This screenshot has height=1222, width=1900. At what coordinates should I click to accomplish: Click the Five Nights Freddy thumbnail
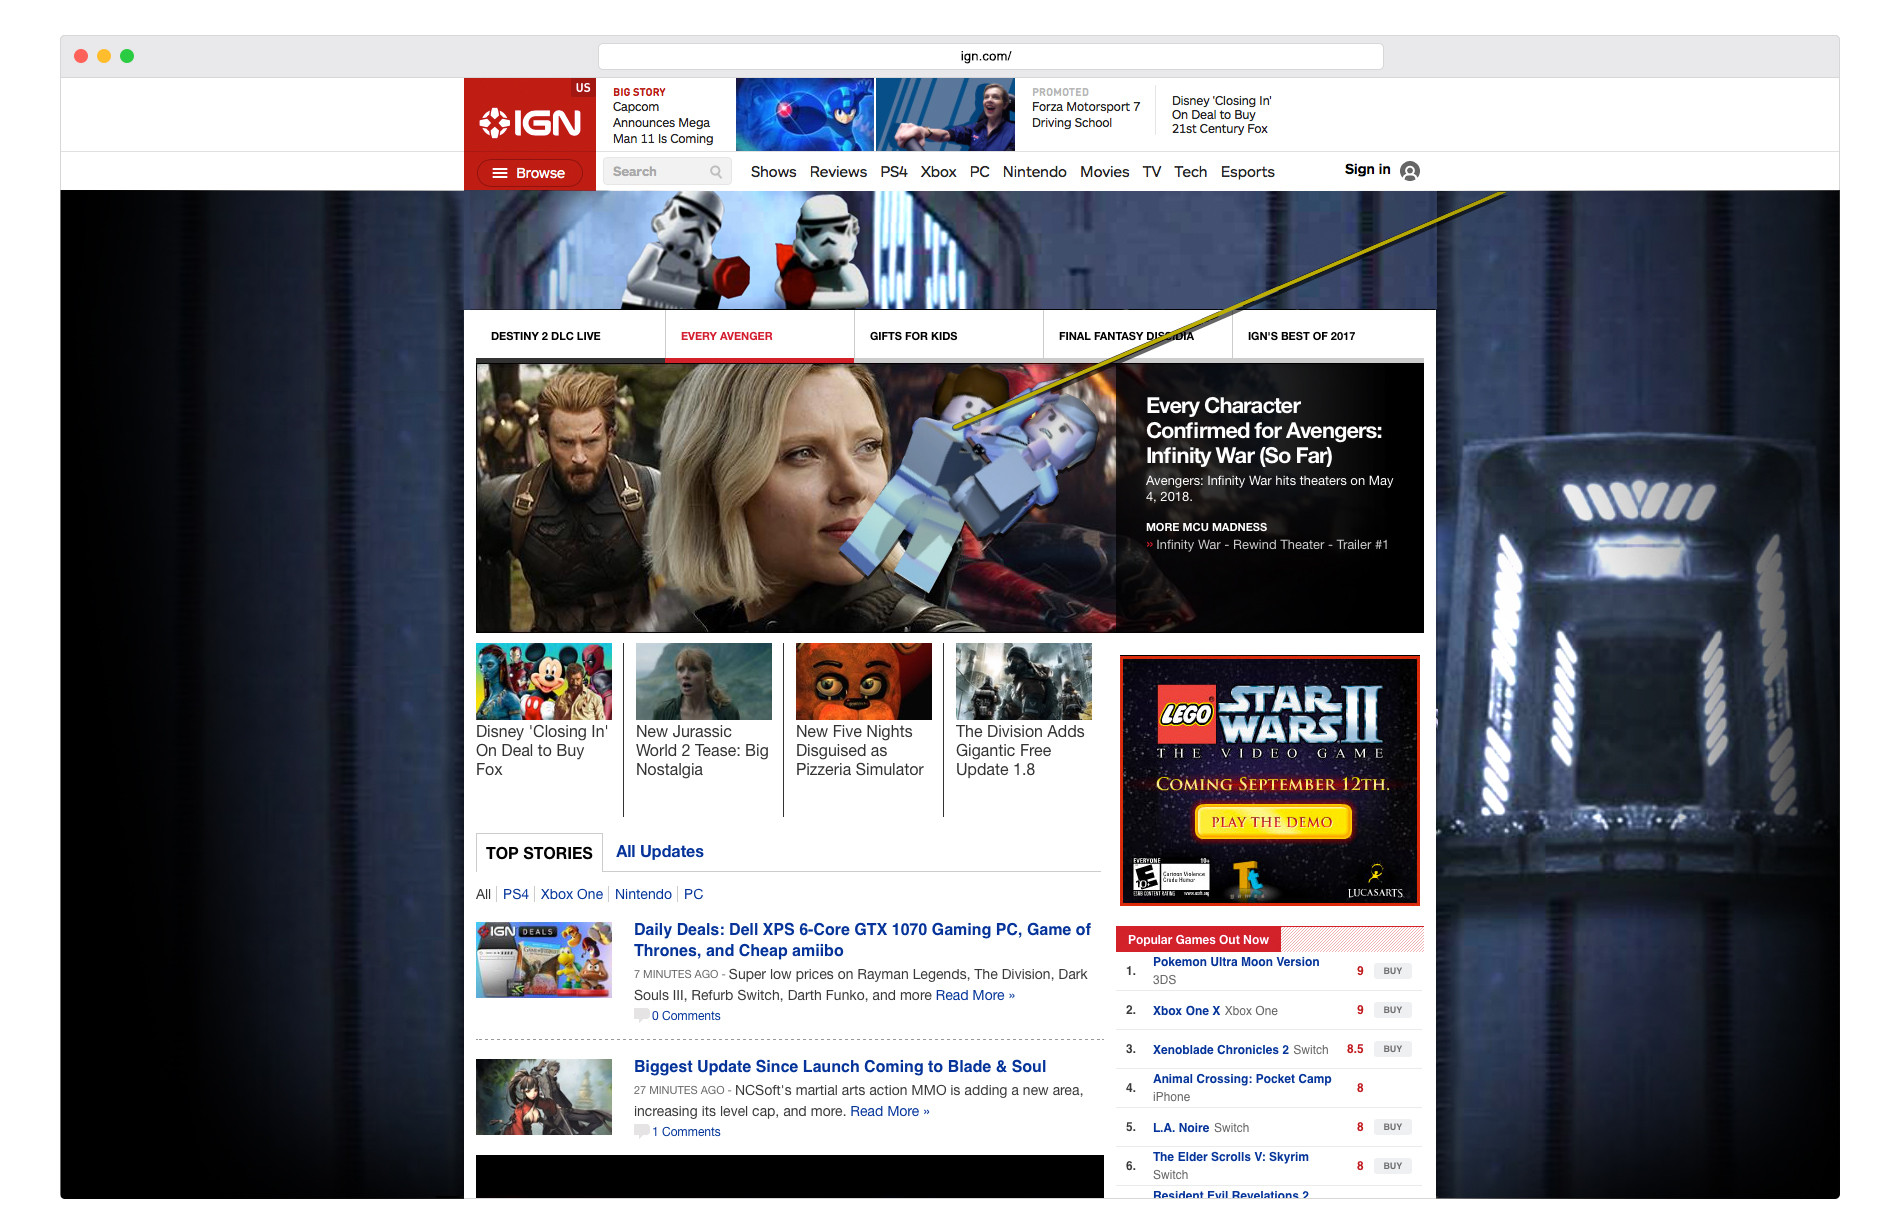pyautogui.click(x=864, y=682)
